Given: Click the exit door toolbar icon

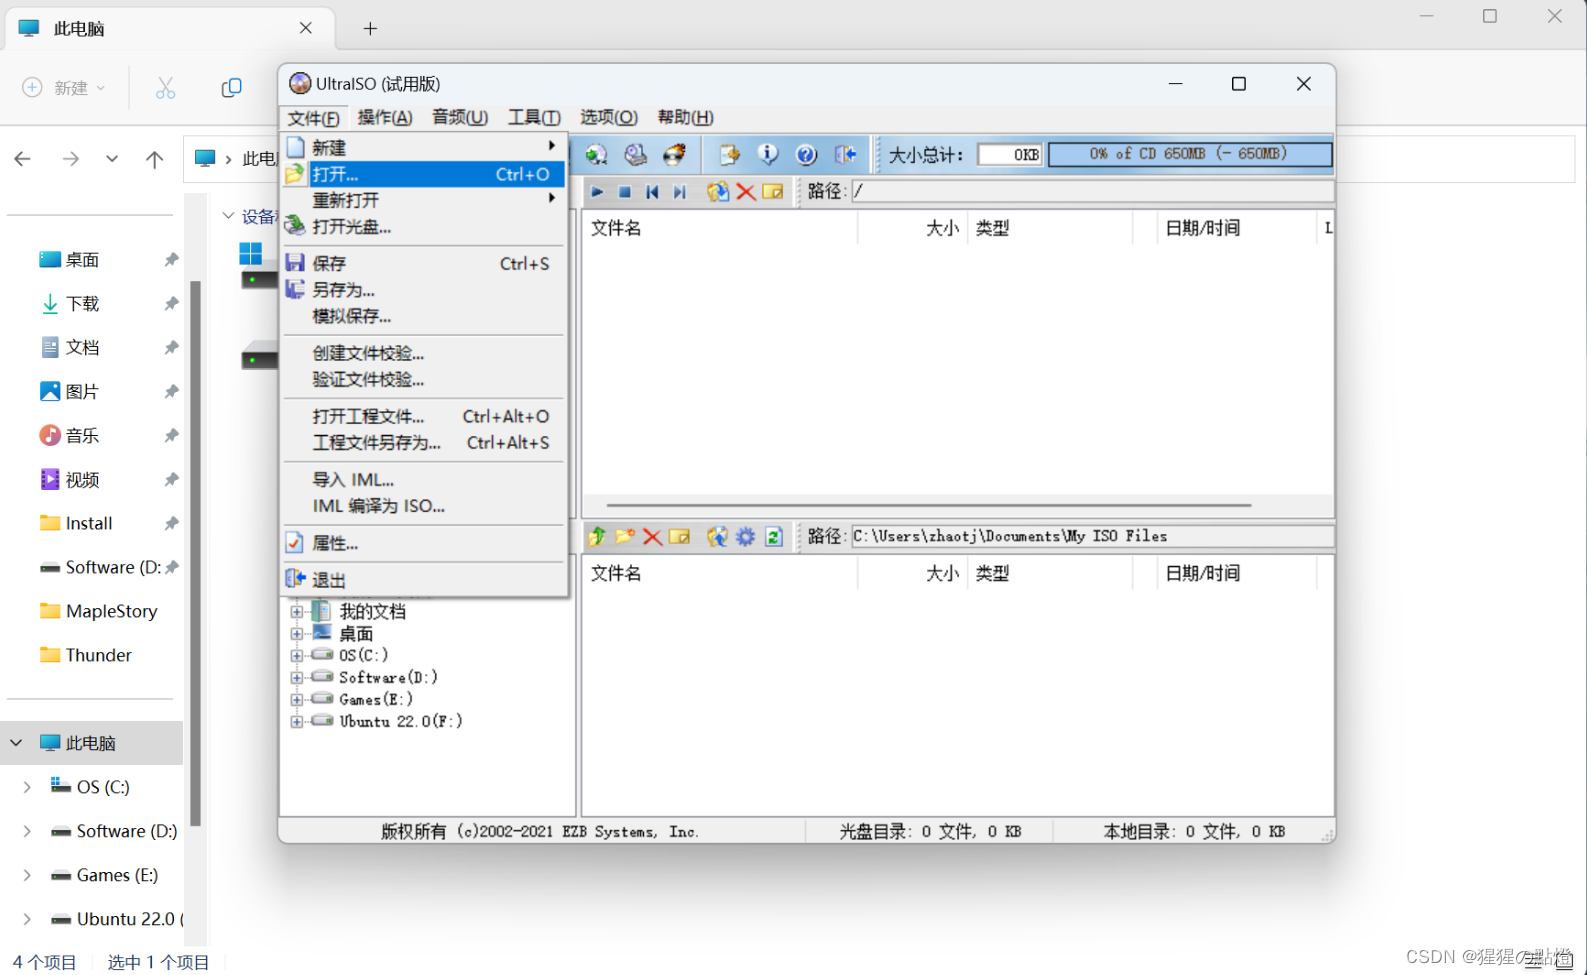Looking at the screenshot, I should (845, 154).
